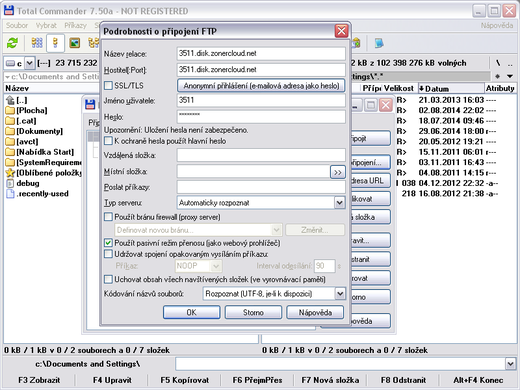
Task: Uncheck Použít pasivní režim přenosu
Action: pyautogui.click(x=108, y=243)
